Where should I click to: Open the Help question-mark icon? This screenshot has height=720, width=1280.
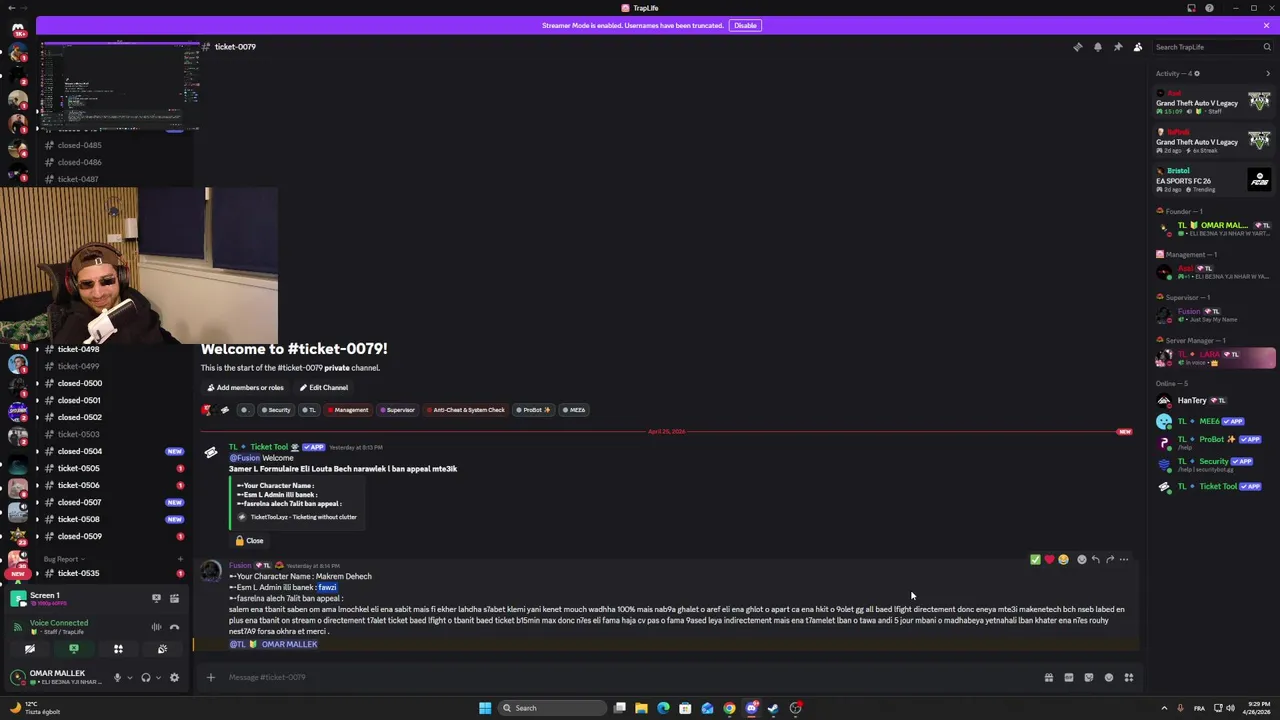tap(1209, 8)
